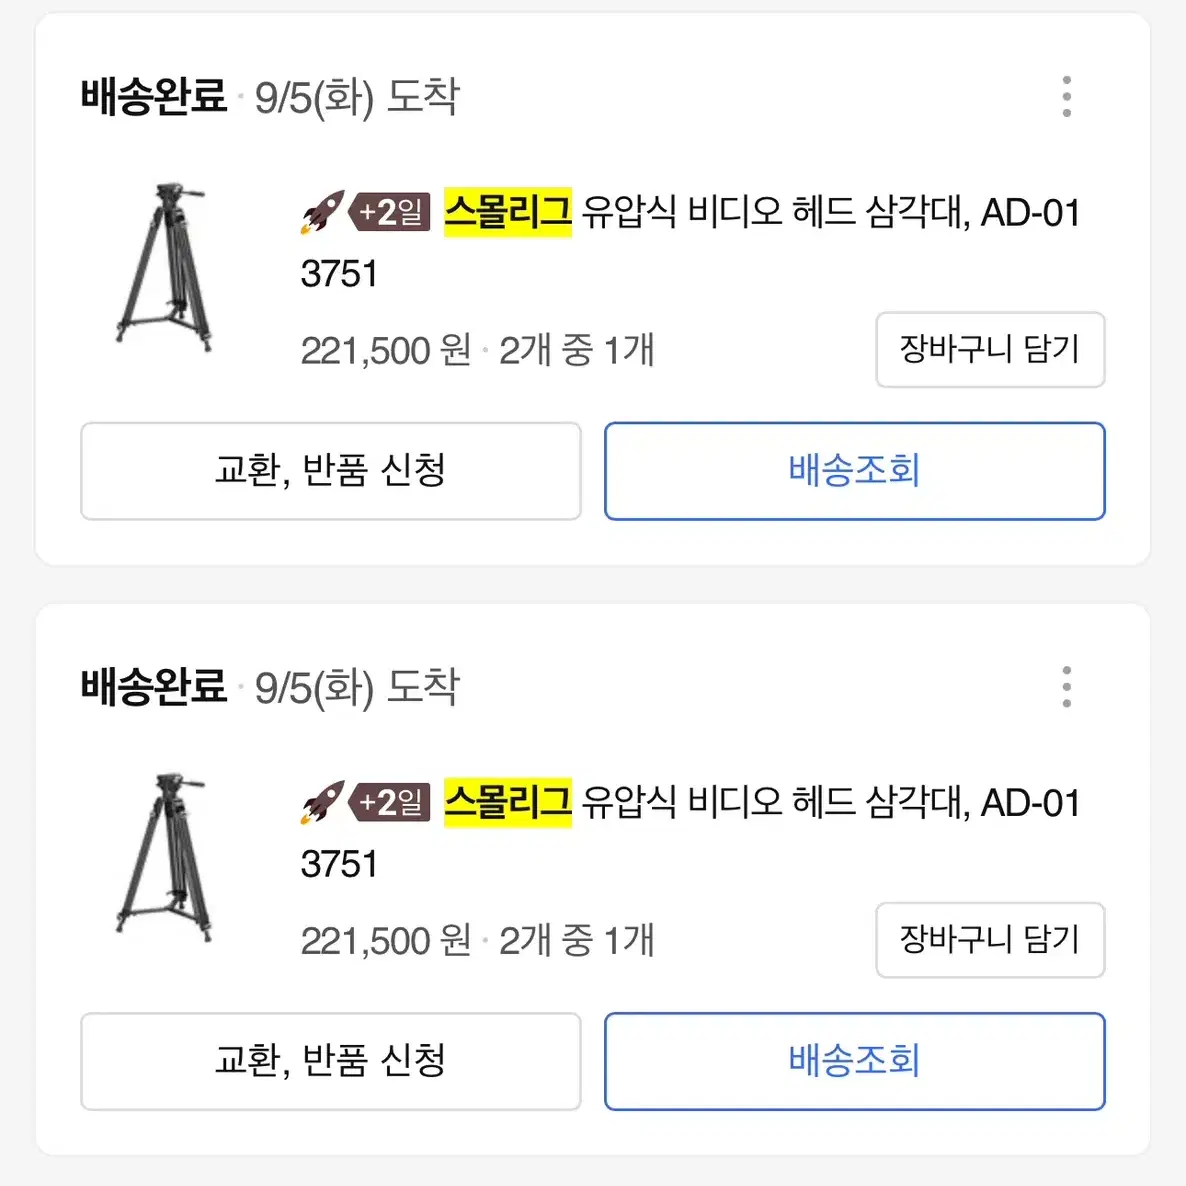1186x1186 pixels.
Task: Click 교환, 반품 신청 on second order
Action: tap(331, 1060)
